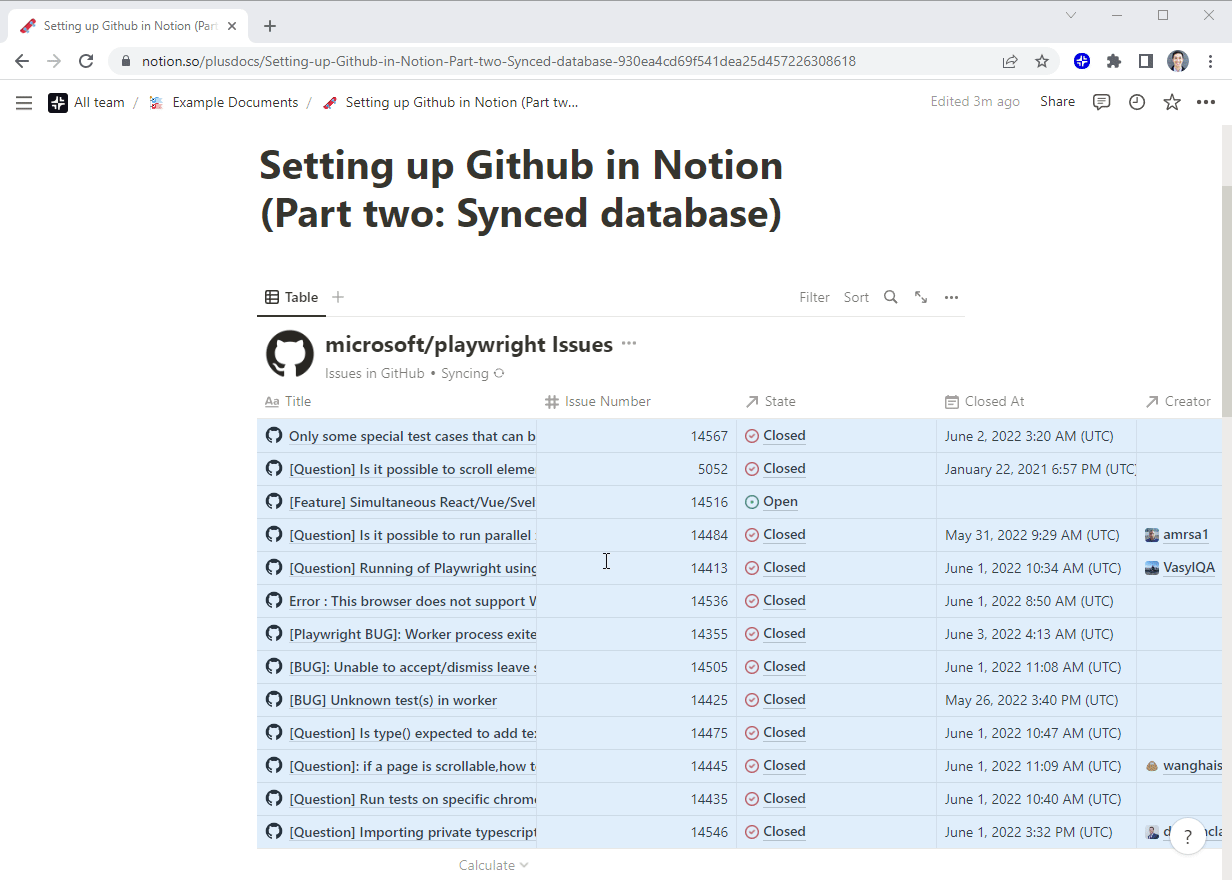The height and width of the screenshot is (880, 1232).
Task: Select the 'June 1, 2022 3:32 PM (UTC)' cell
Action: 1037,832
